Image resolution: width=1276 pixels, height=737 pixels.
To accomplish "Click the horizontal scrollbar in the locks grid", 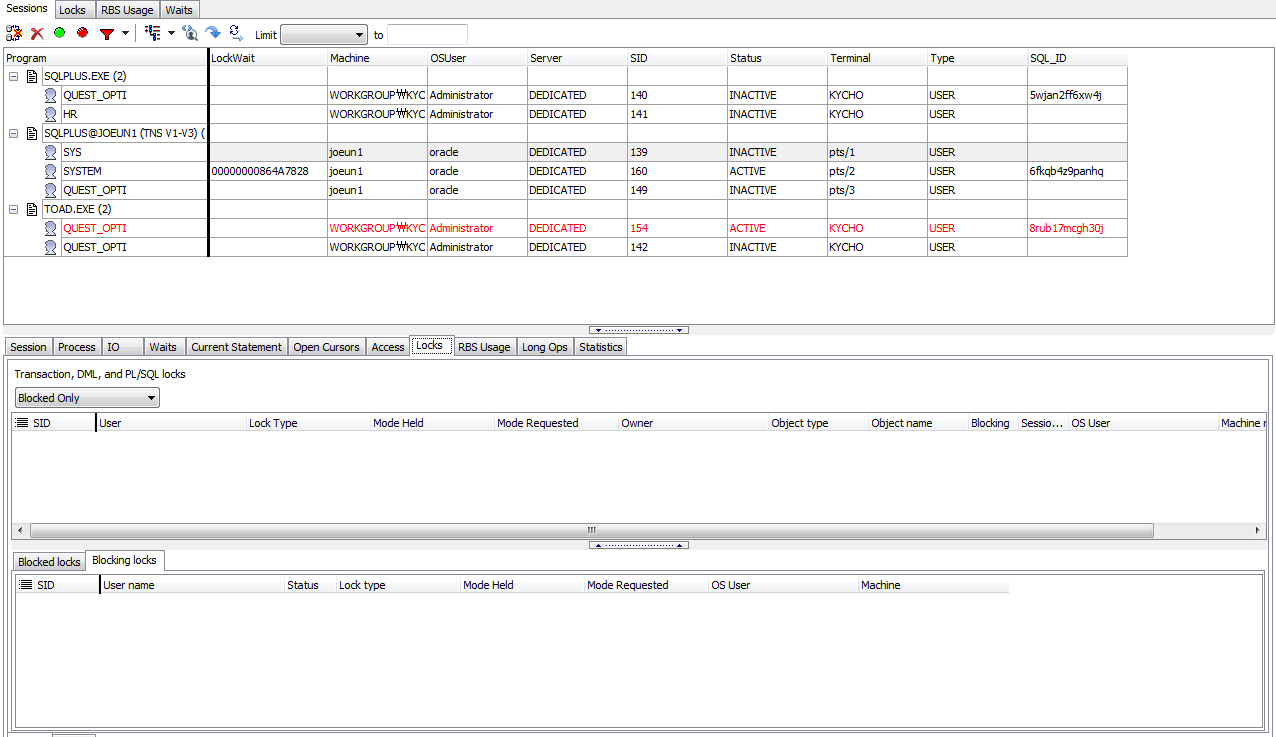I will click(590, 530).
